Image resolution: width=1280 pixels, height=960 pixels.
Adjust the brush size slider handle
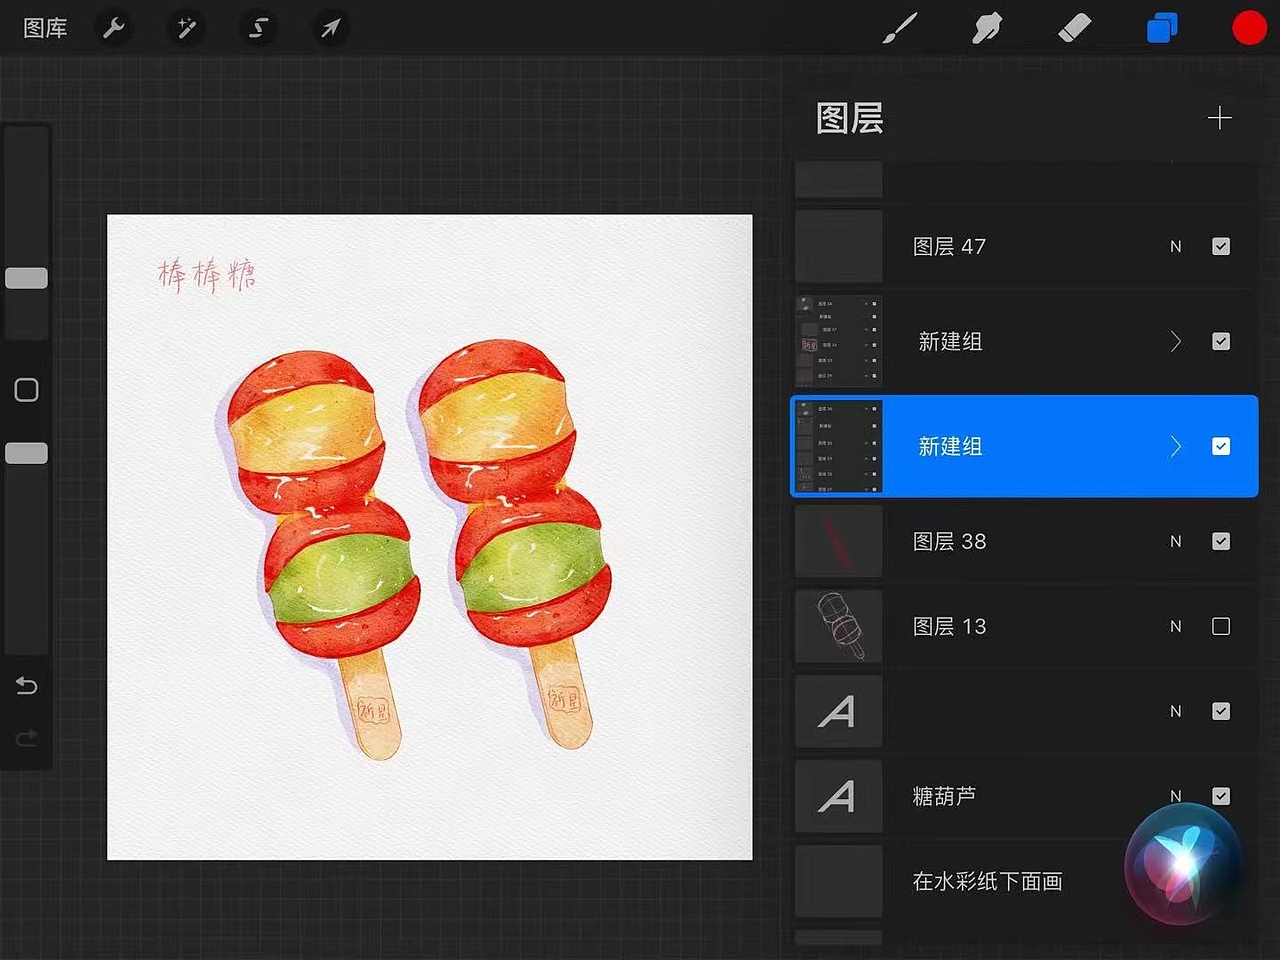point(27,278)
